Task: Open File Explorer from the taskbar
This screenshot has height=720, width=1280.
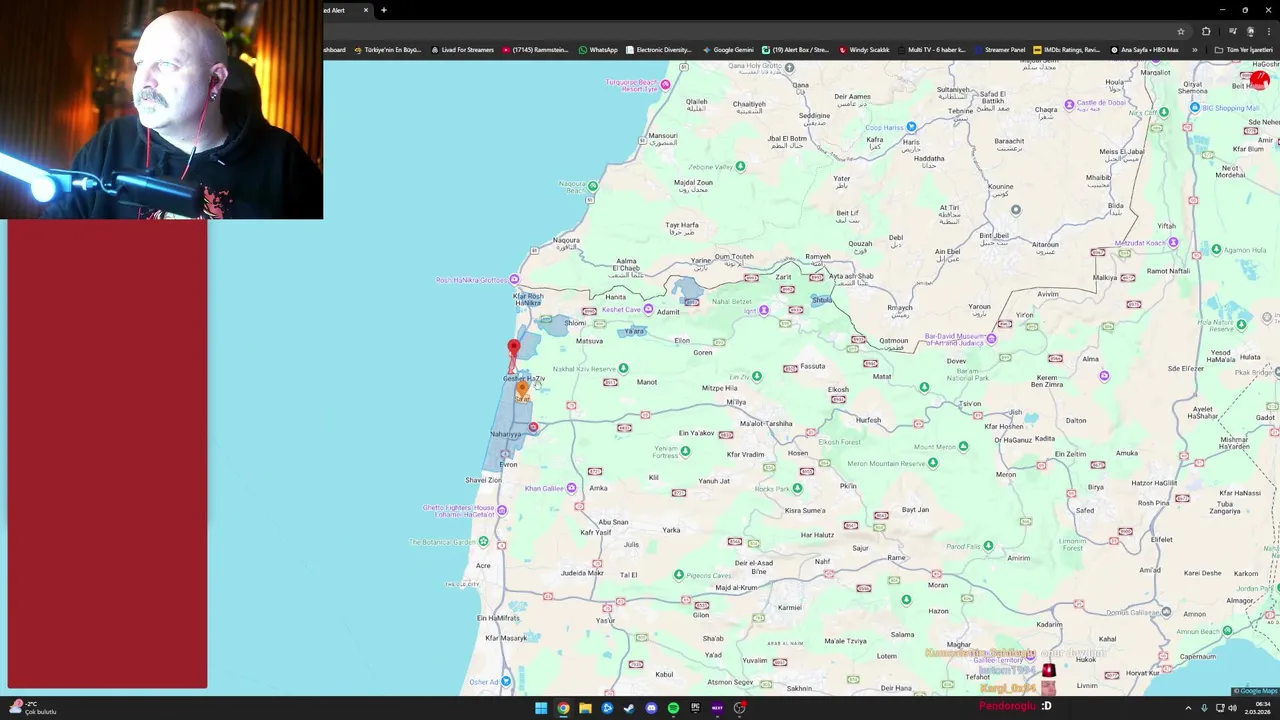Action: 585,708
